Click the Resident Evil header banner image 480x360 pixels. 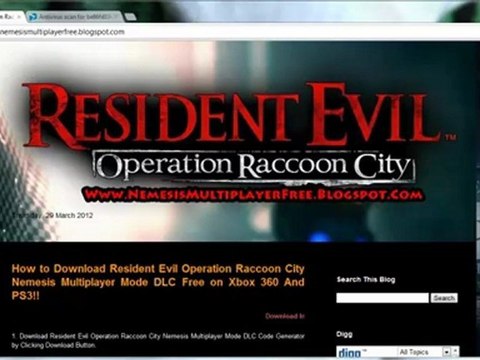click(x=237, y=141)
